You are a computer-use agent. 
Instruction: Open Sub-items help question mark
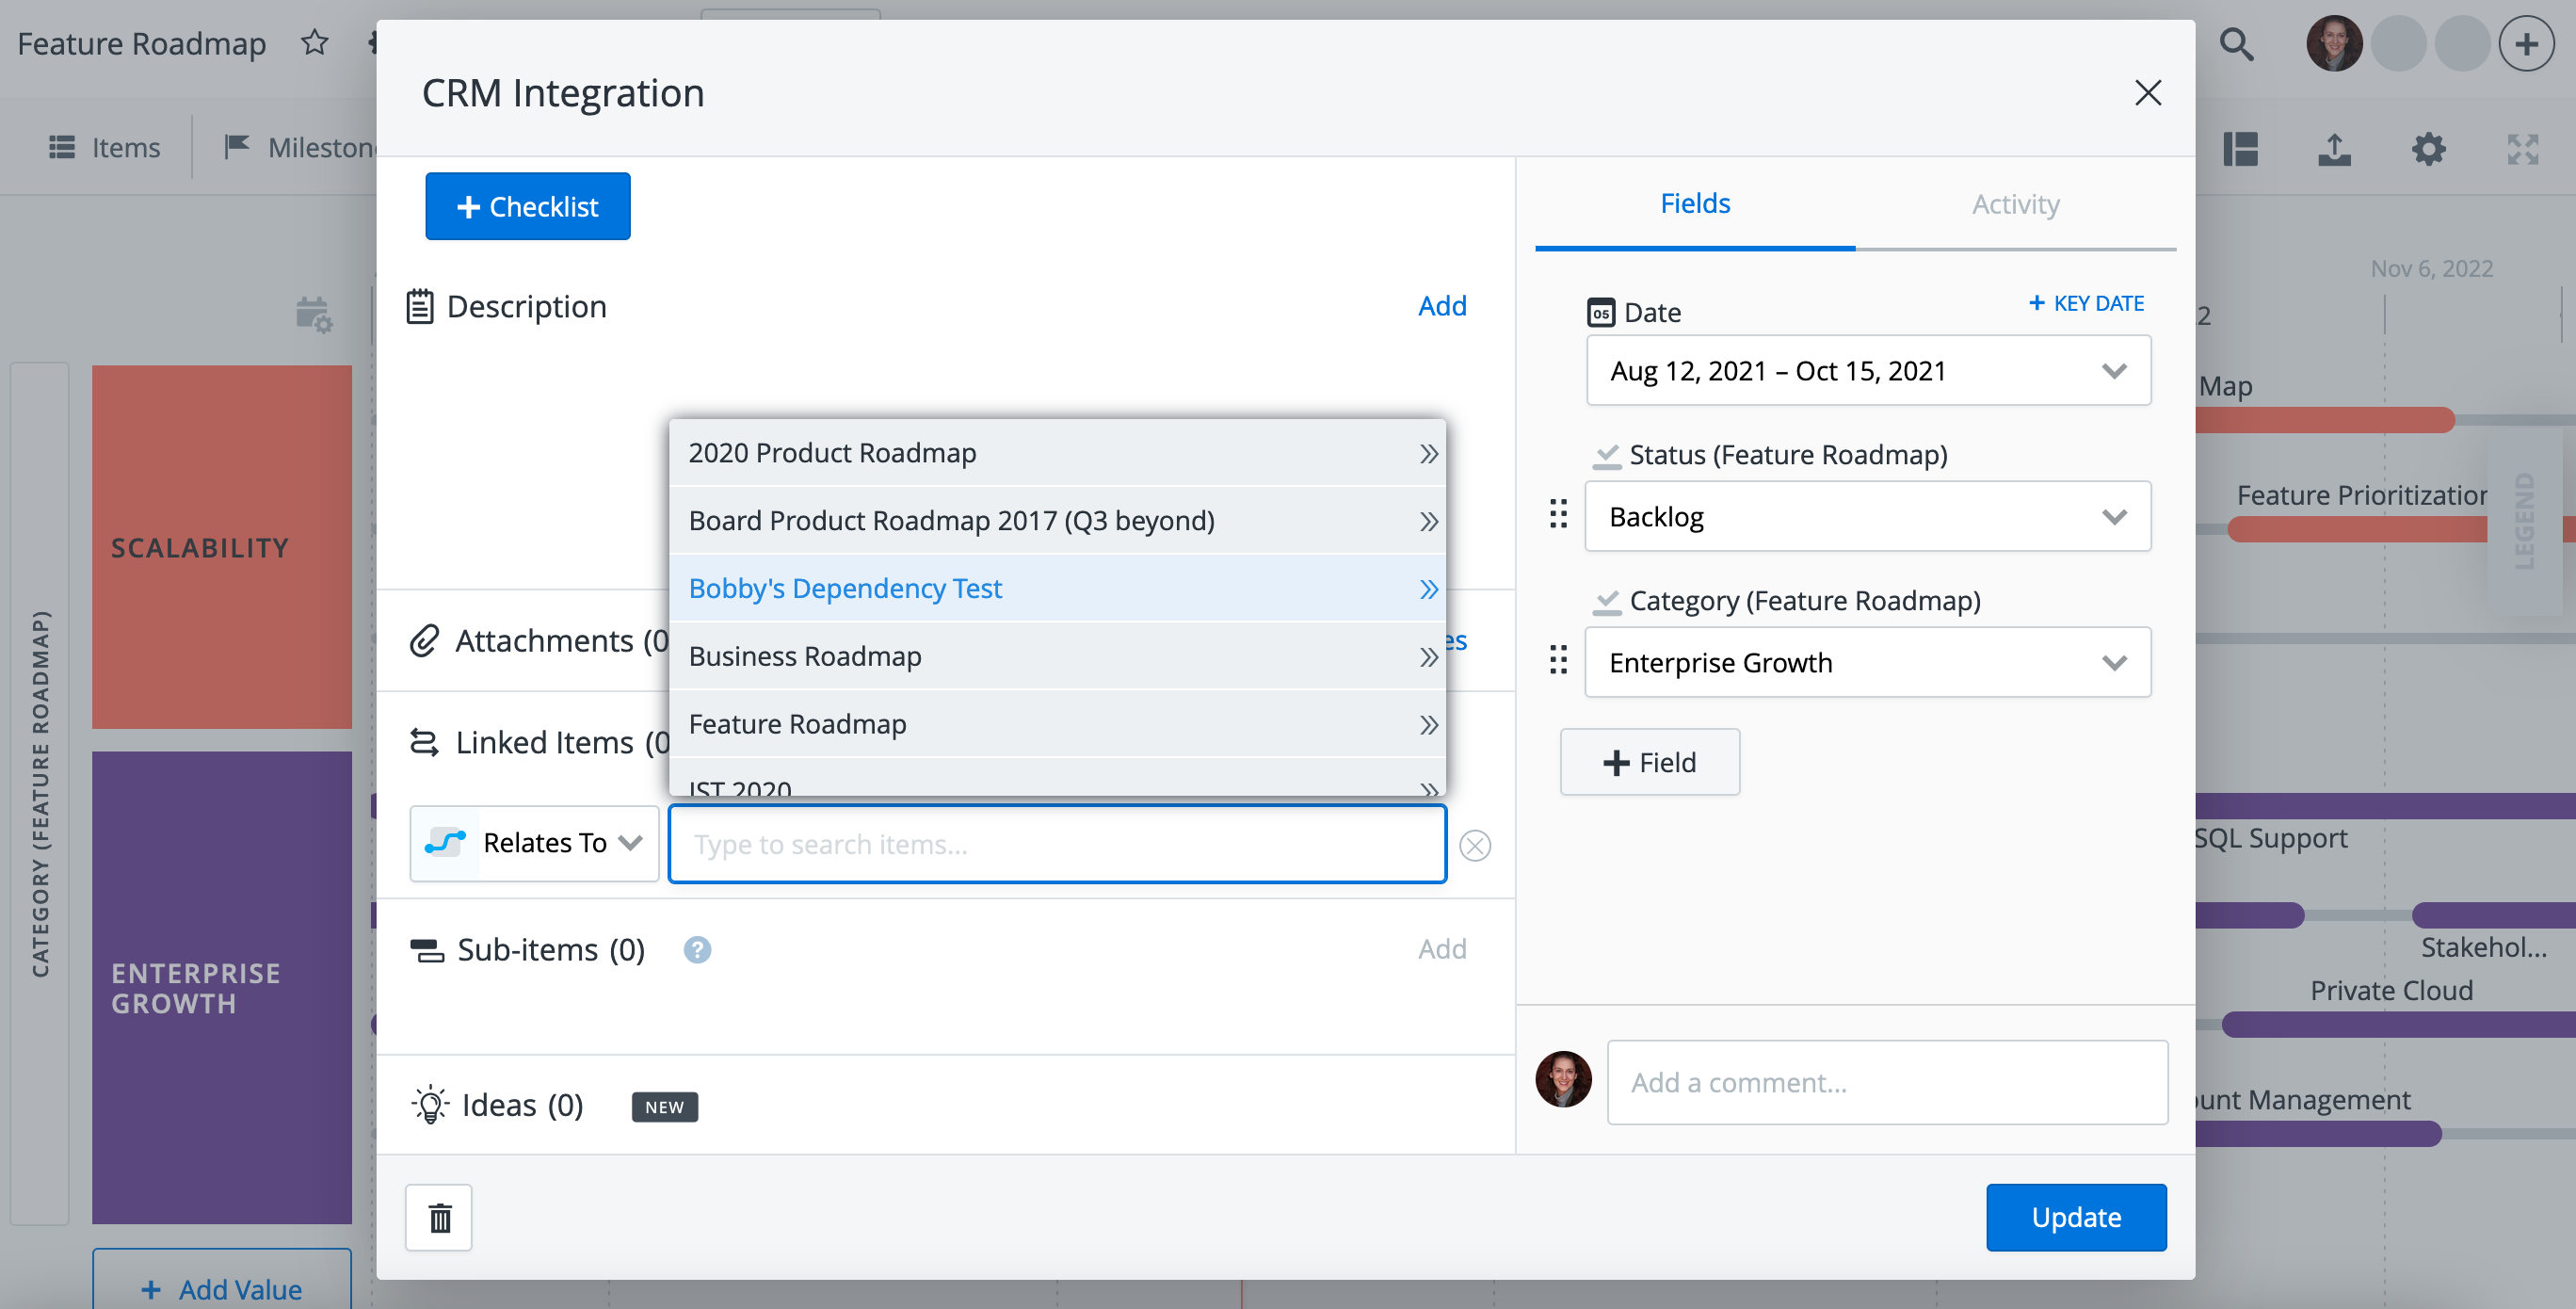[x=697, y=949]
